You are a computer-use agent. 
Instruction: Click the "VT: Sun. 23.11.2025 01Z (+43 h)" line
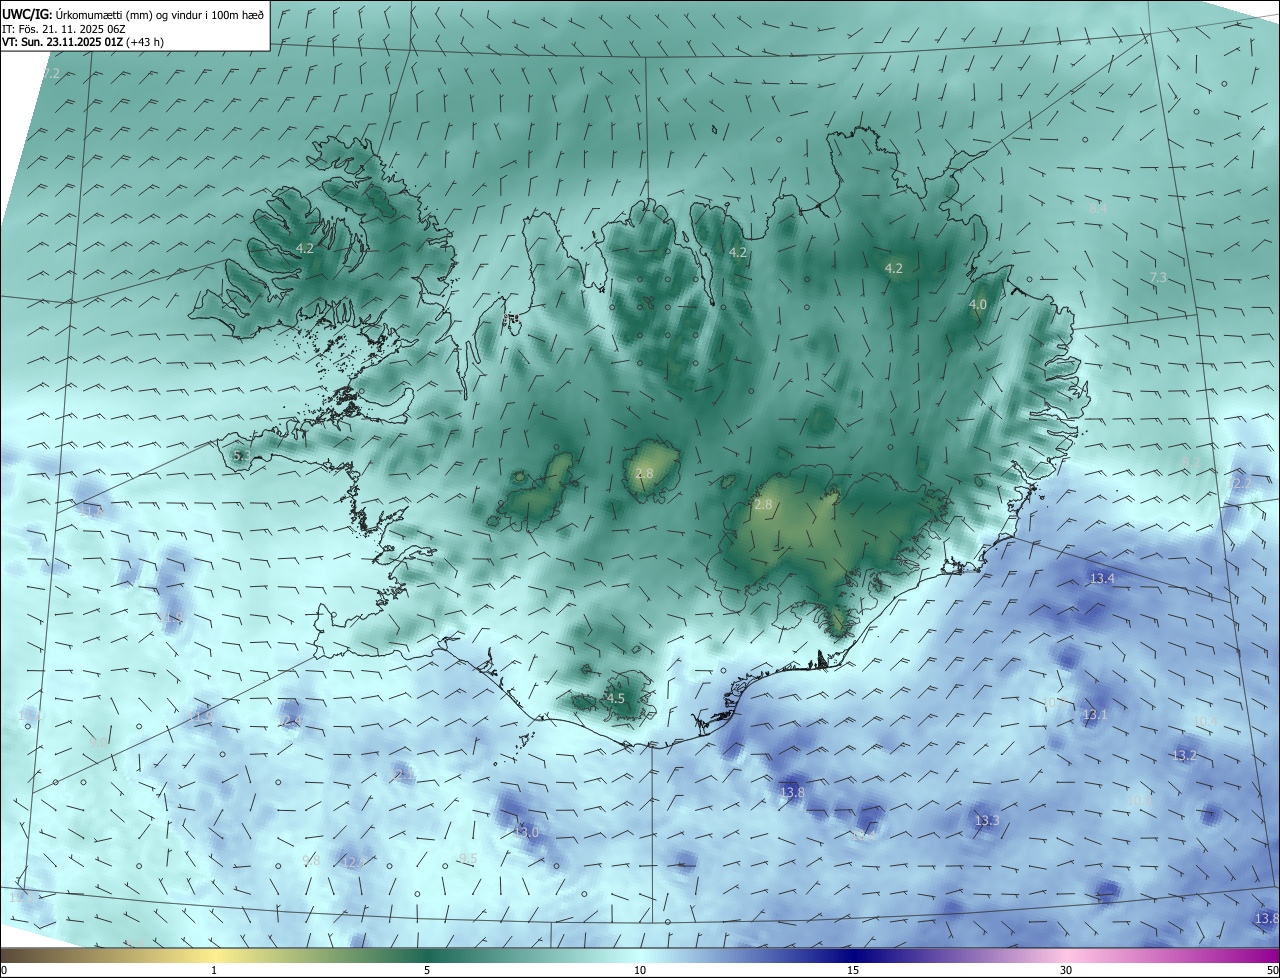click(x=83, y=42)
